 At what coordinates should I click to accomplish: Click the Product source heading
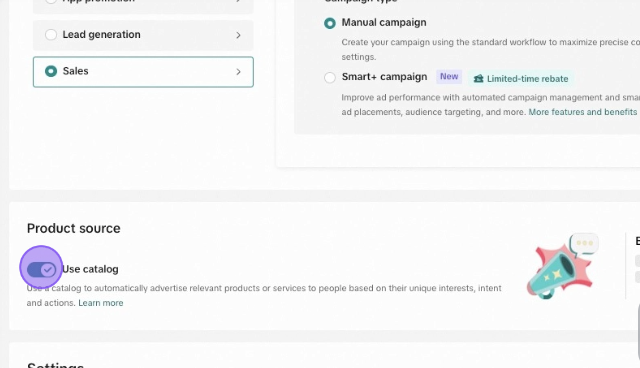click(x=73, y=228)
